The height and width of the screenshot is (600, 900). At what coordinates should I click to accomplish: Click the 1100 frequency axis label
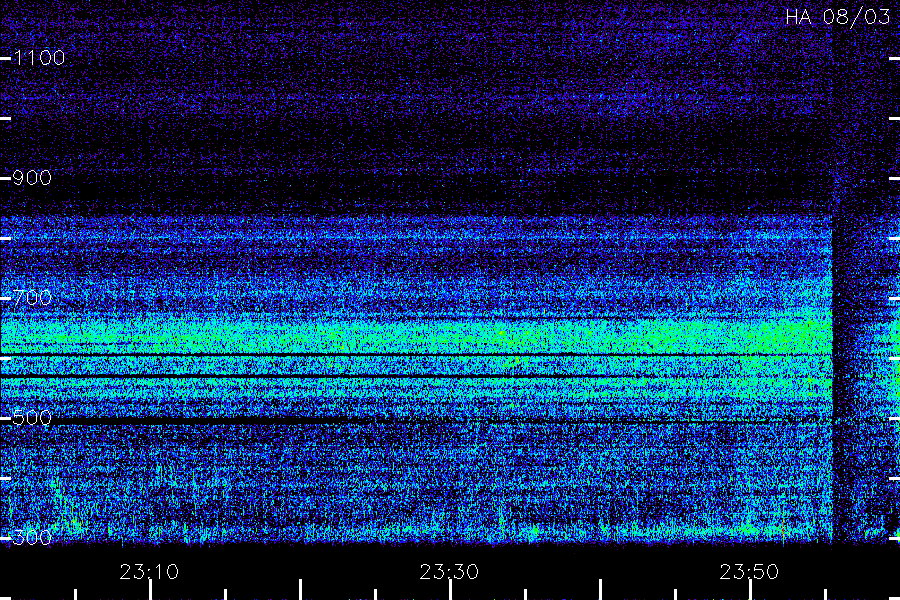[39, 58]
